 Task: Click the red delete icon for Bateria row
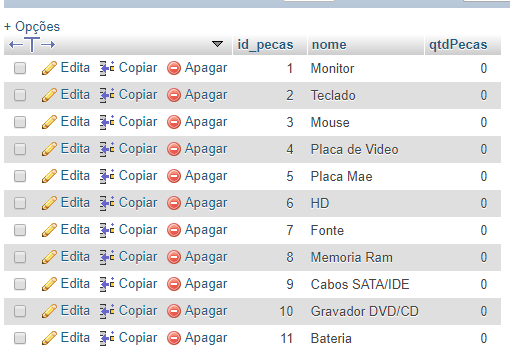tap(174, 338)
